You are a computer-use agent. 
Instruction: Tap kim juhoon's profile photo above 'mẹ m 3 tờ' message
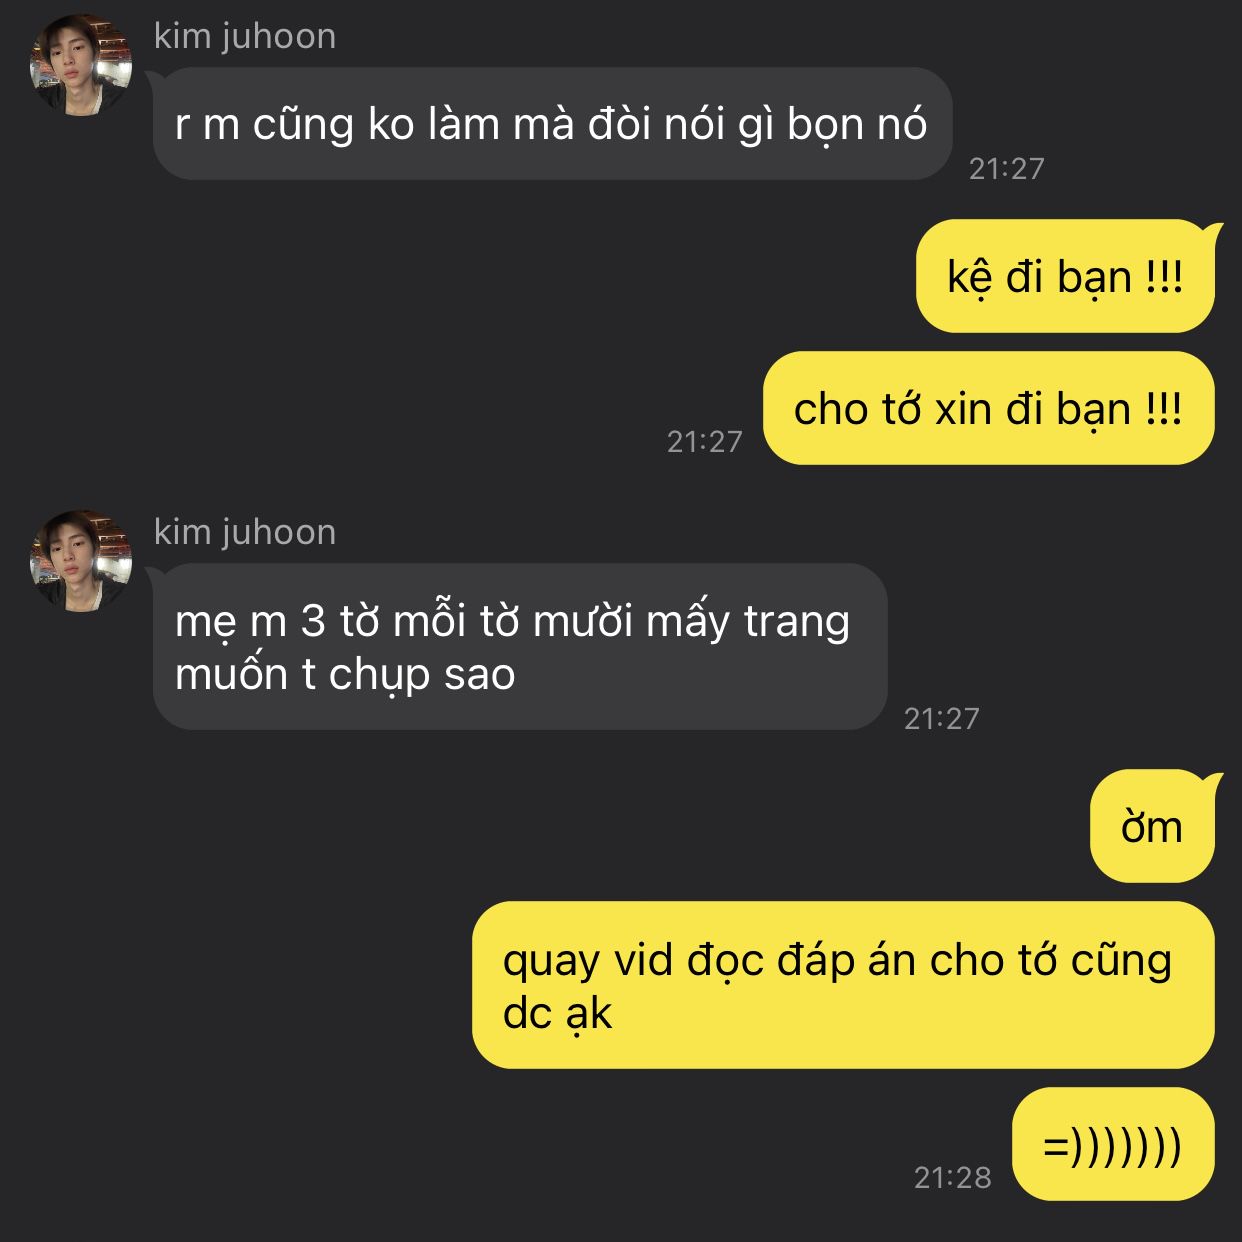click(81, 562)
